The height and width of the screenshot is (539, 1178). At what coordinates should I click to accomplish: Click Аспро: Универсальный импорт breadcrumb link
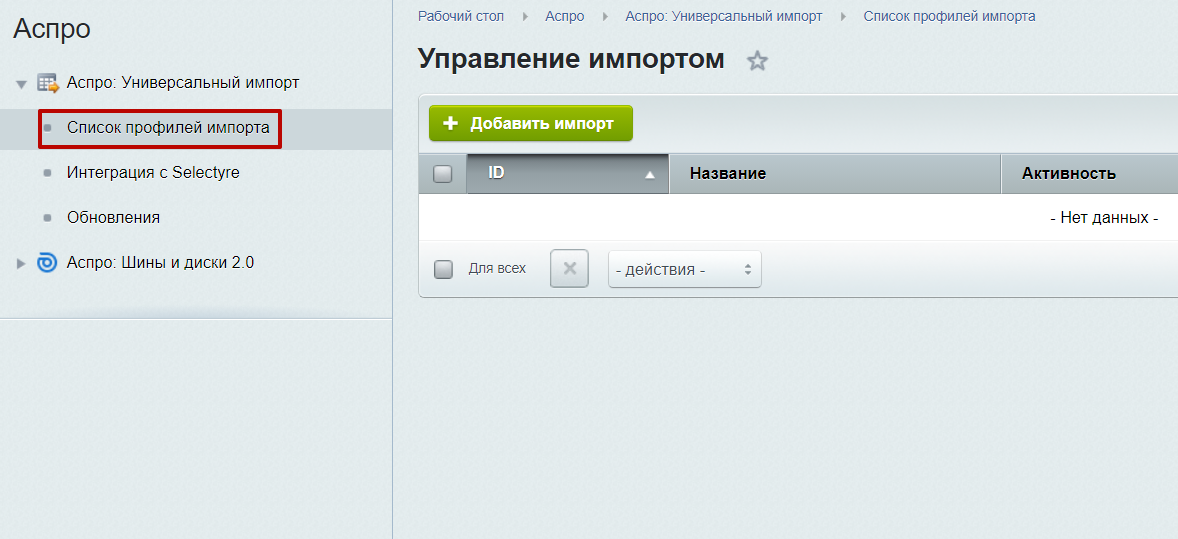[723, 16]
